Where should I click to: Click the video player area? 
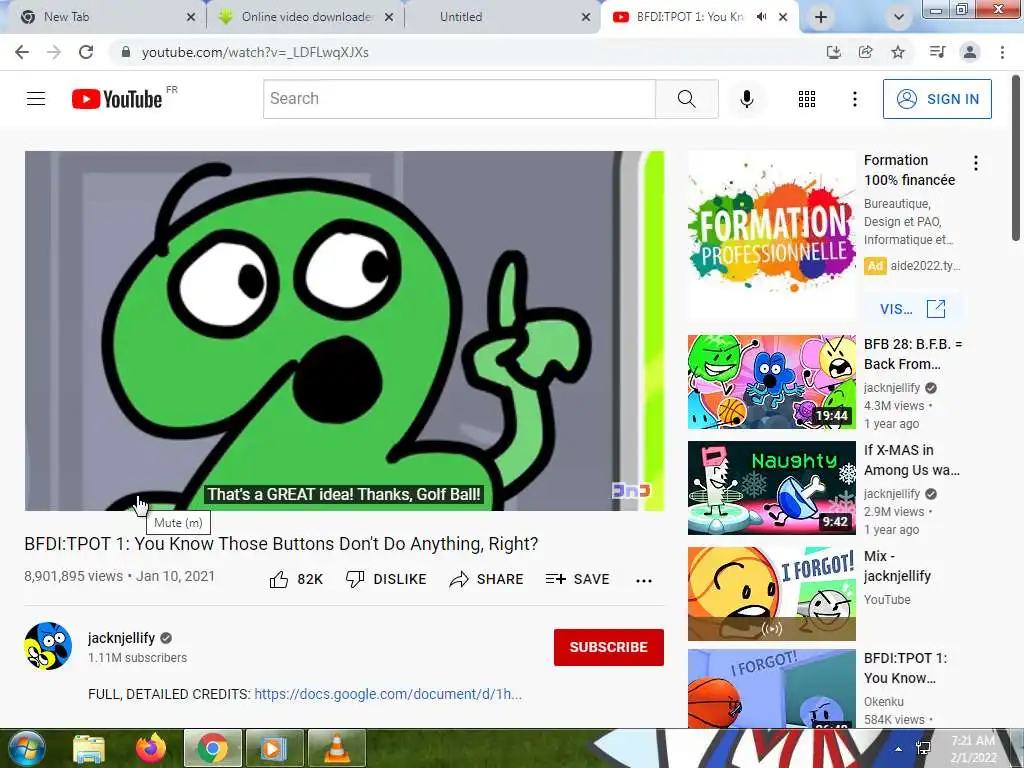tap(344, 330)
